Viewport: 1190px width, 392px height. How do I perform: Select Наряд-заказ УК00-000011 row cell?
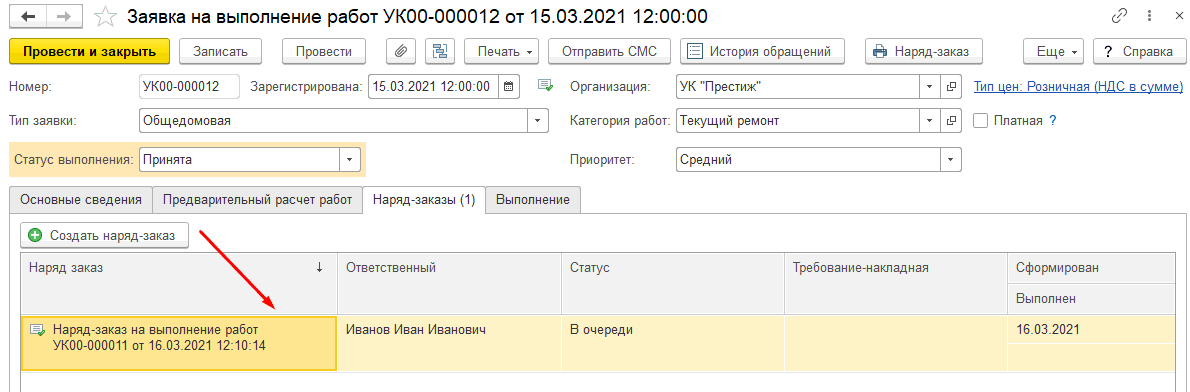click(x=179, y=343)
